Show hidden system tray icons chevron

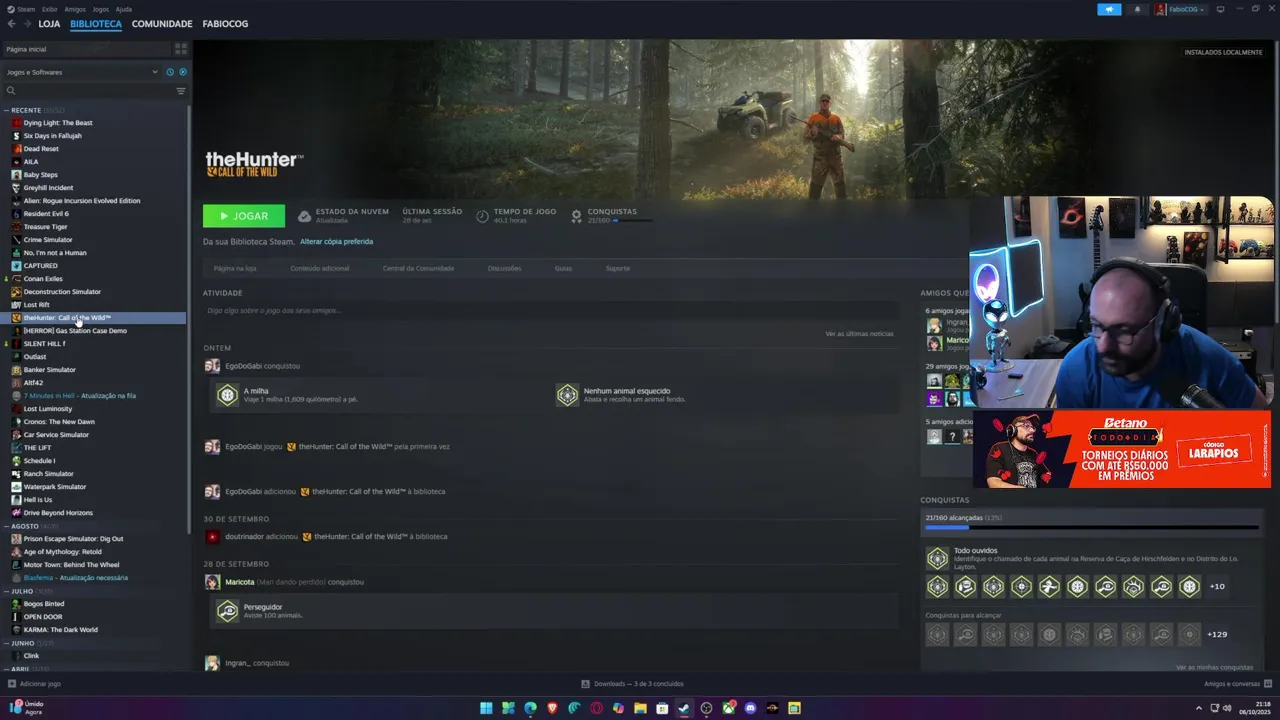tap(1199, 708)
